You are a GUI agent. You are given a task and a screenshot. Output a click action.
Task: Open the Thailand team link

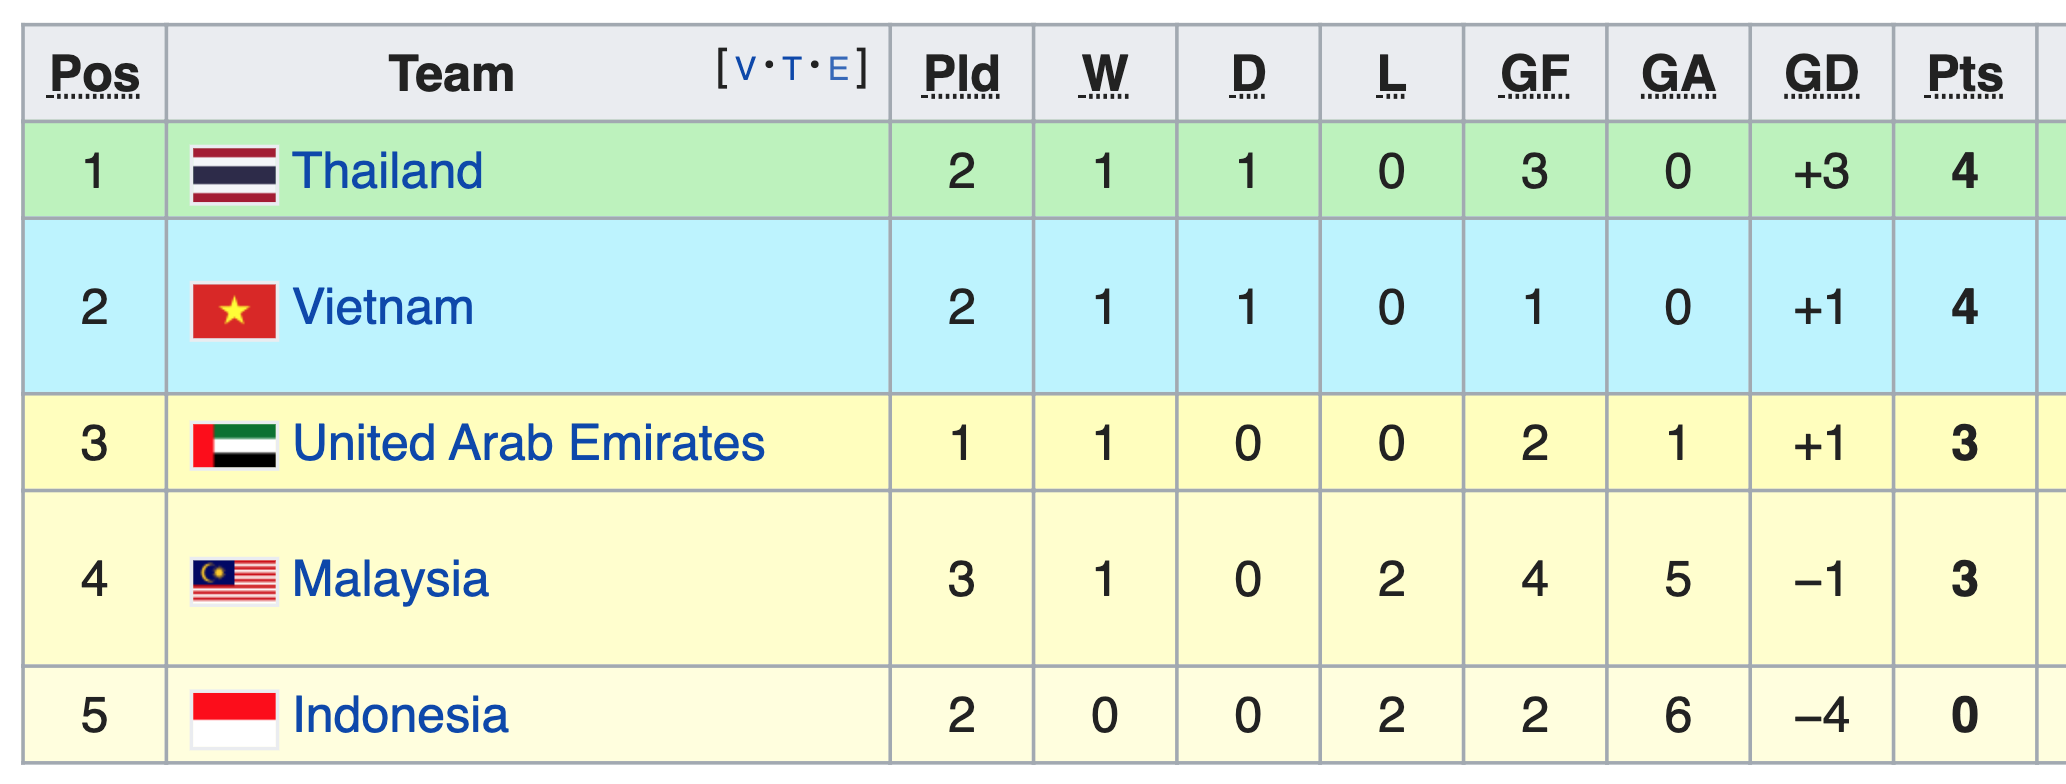(x=388, y=171)
